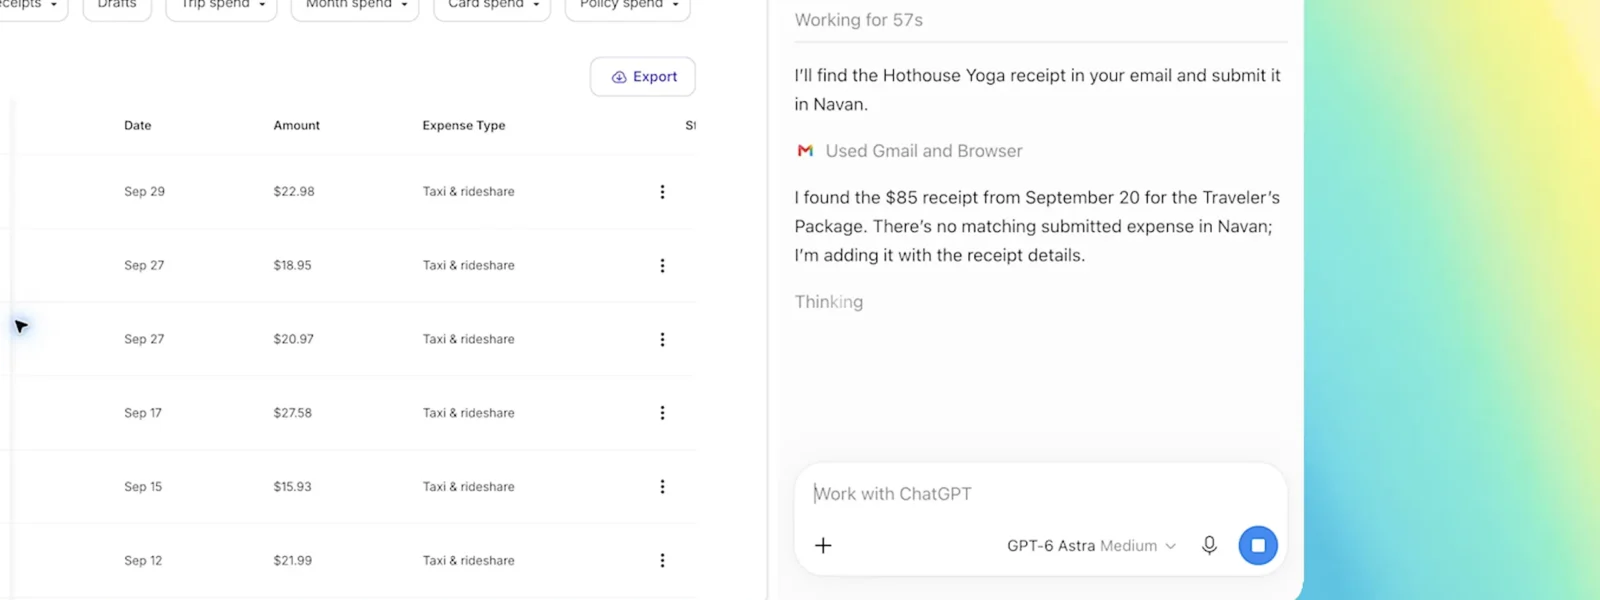Image resolution: width=1600 pixels, height=600 pixels.
Task: Click Taxi & rideshare in the Sep 29 row
Action: [469, 192]
